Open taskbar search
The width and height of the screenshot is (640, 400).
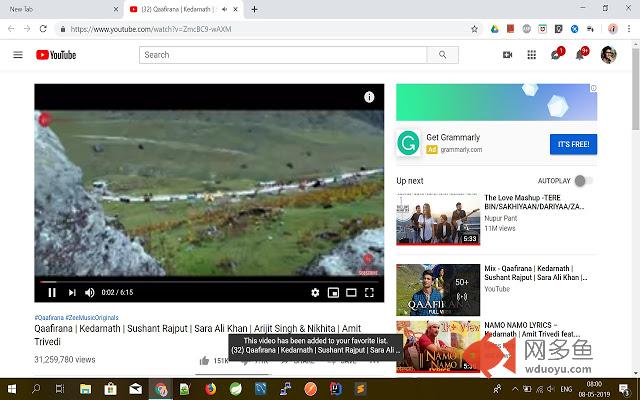tap(36, 389)
